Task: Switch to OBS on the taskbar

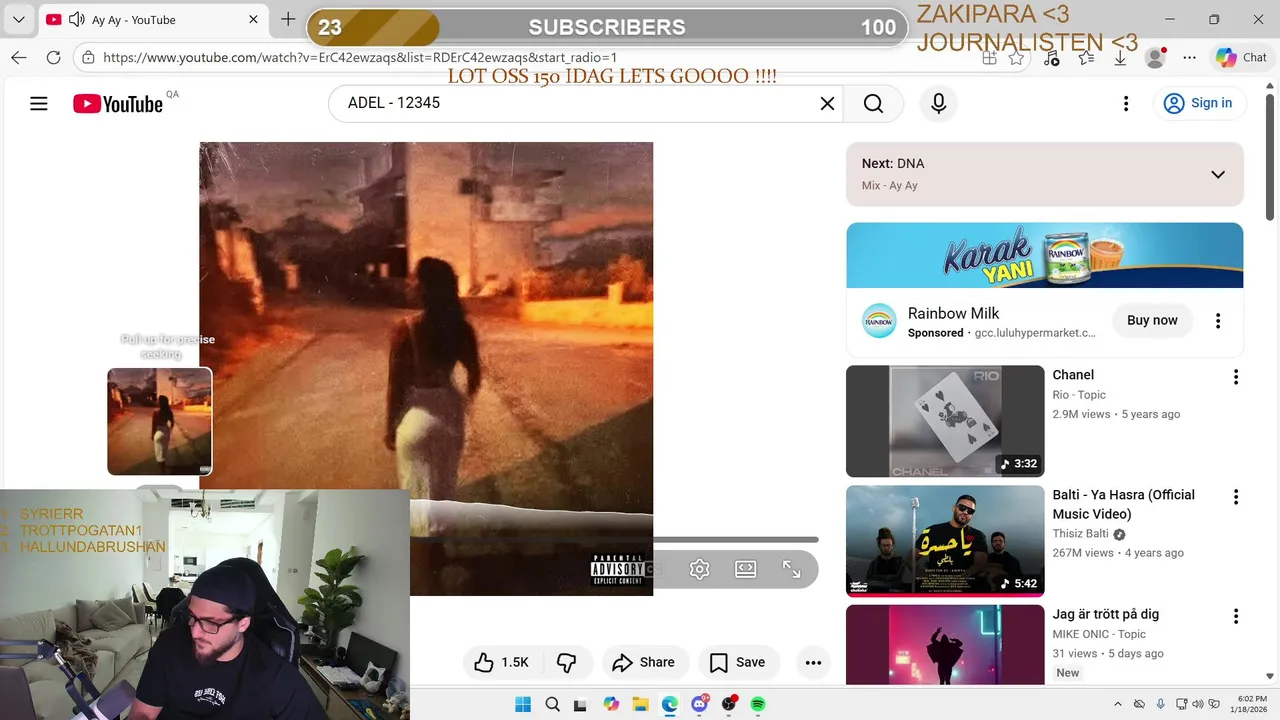Action: (729, 704)
